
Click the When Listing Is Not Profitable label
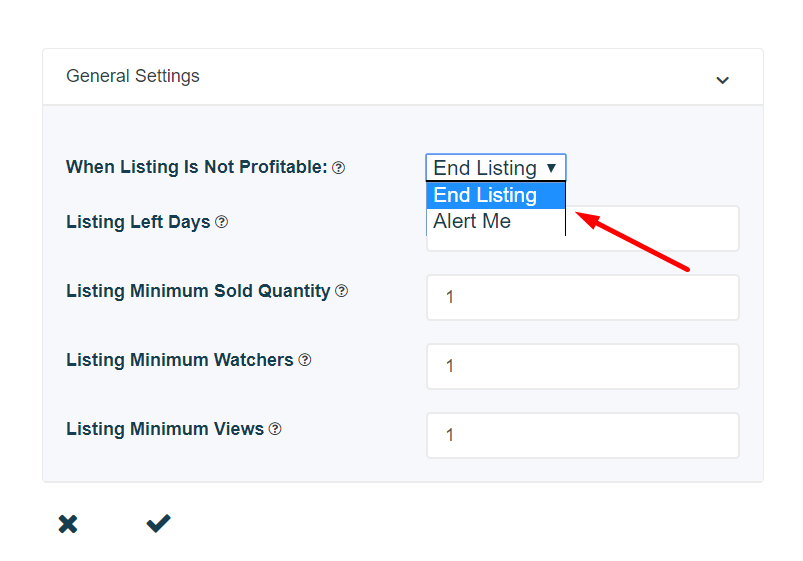tap(197, 167)
